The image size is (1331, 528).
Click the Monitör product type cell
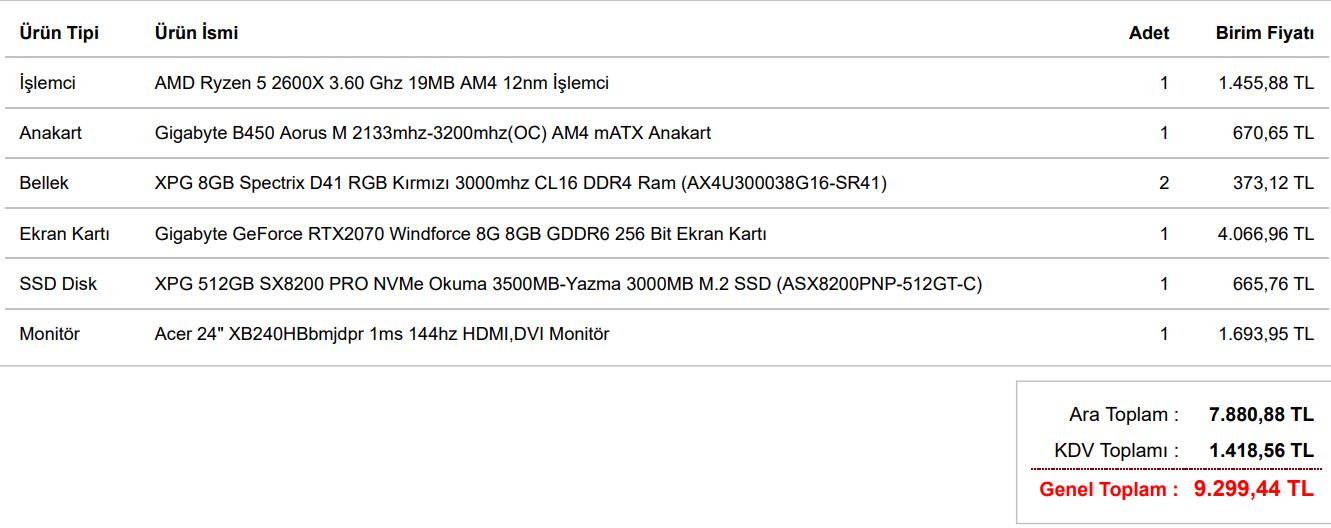[49, 334]
